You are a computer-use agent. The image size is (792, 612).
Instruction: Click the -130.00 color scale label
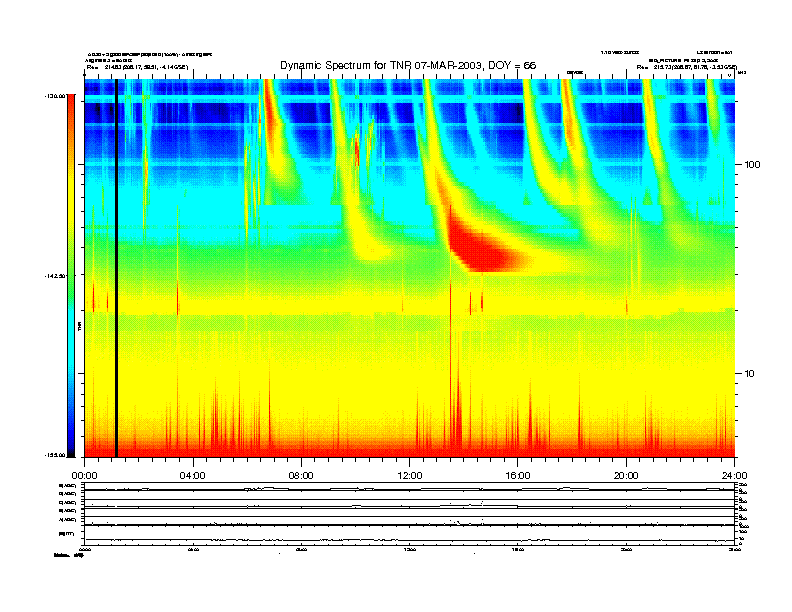pyautogui.click(x=55, y=95)
